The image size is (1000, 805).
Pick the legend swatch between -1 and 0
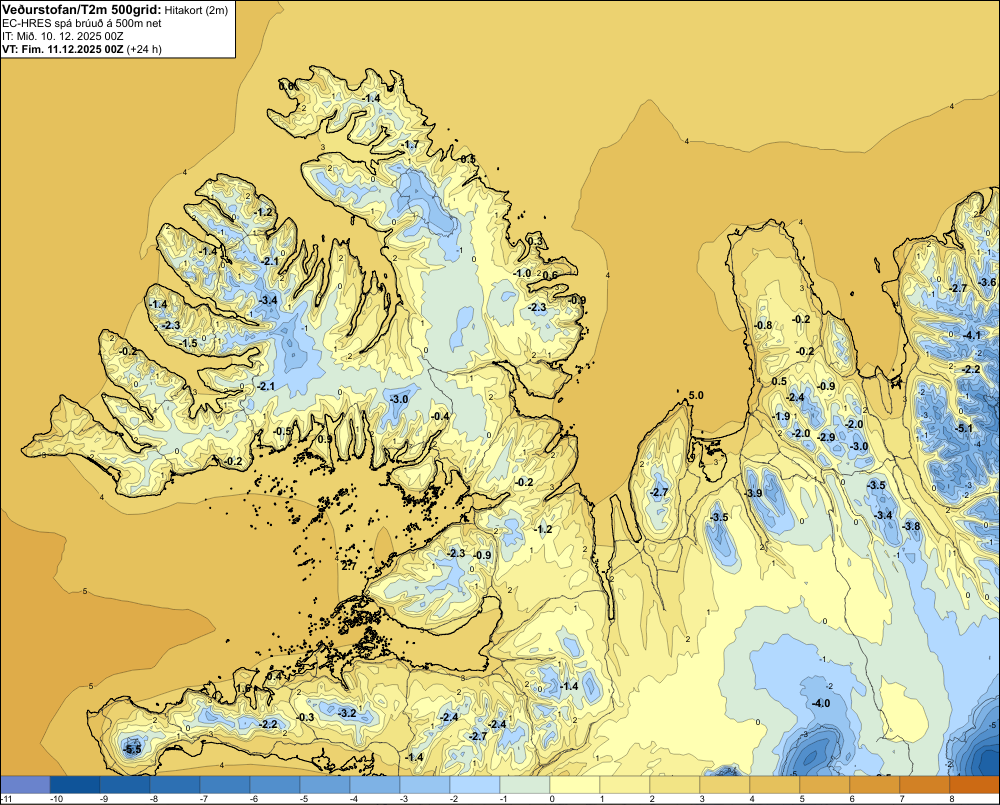tap(525, 785)
